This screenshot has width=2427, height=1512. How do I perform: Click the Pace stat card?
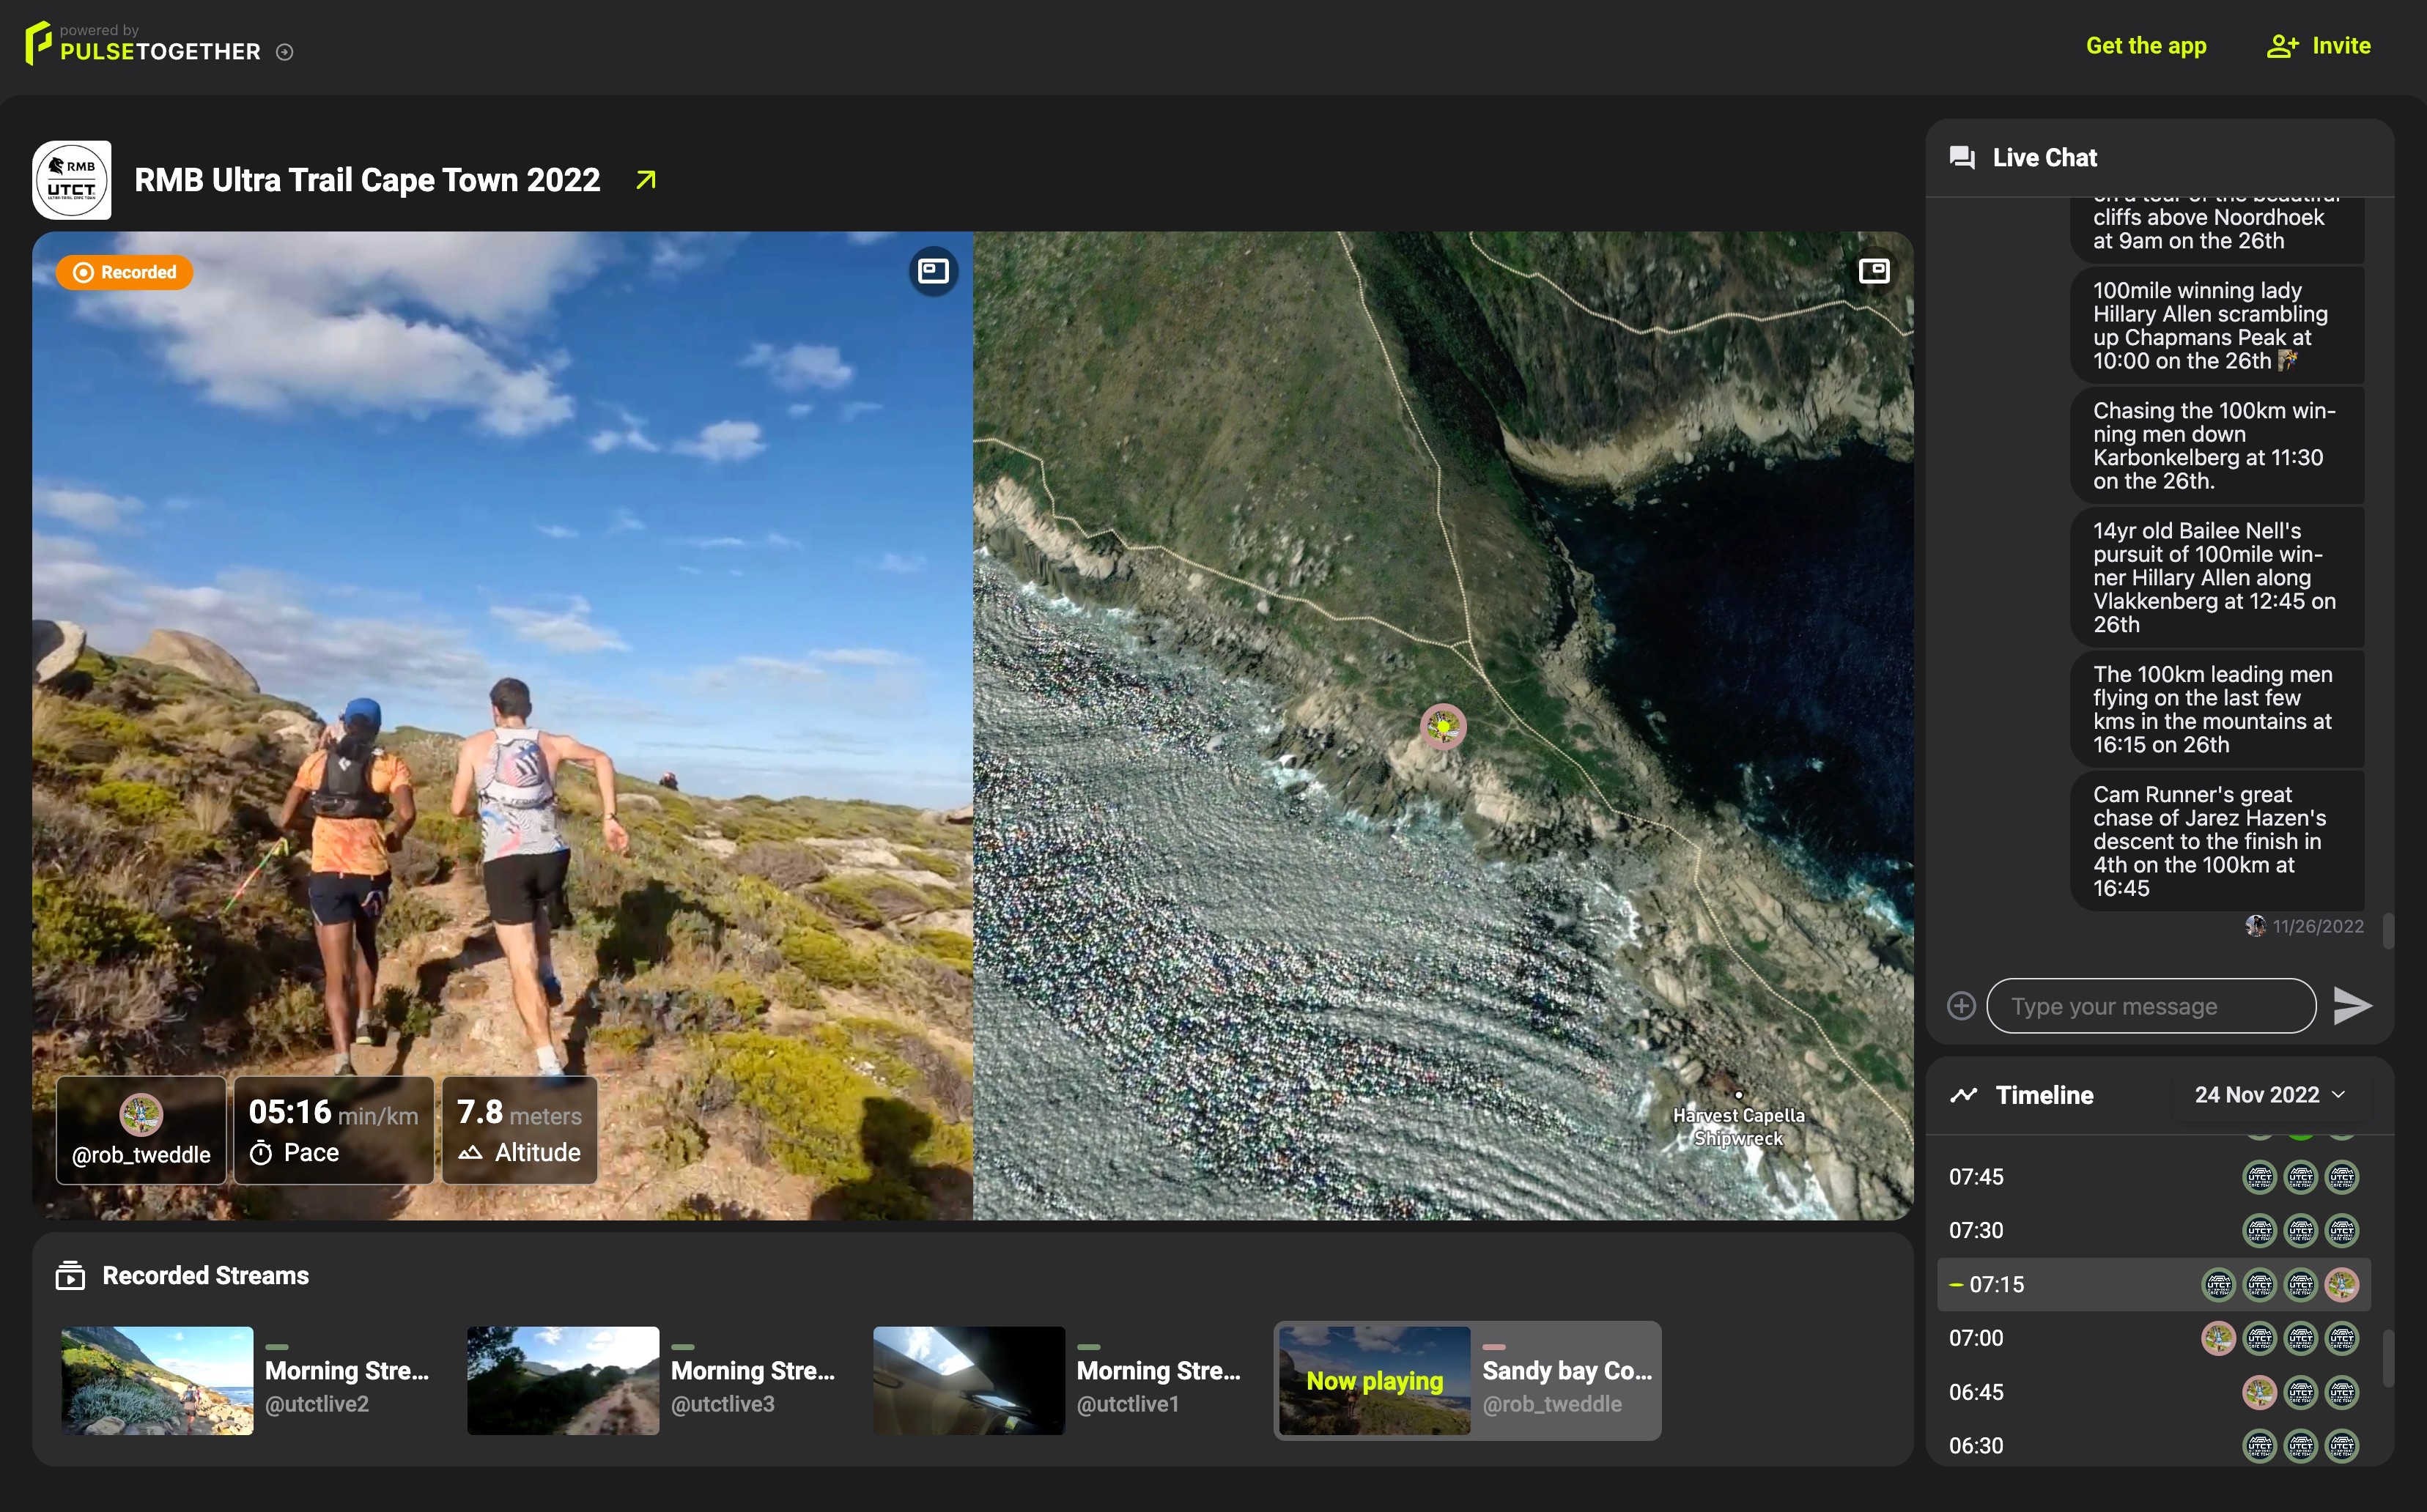coord(333,1130)
